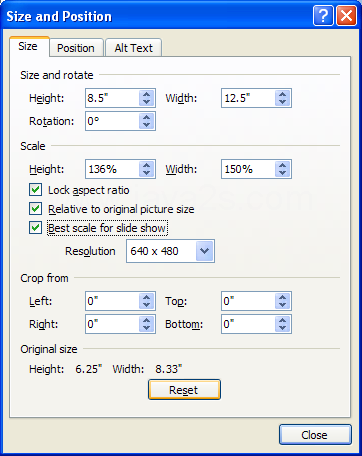Increase Crop Left with up arrow
362x456 pixels.
(146, 297)
